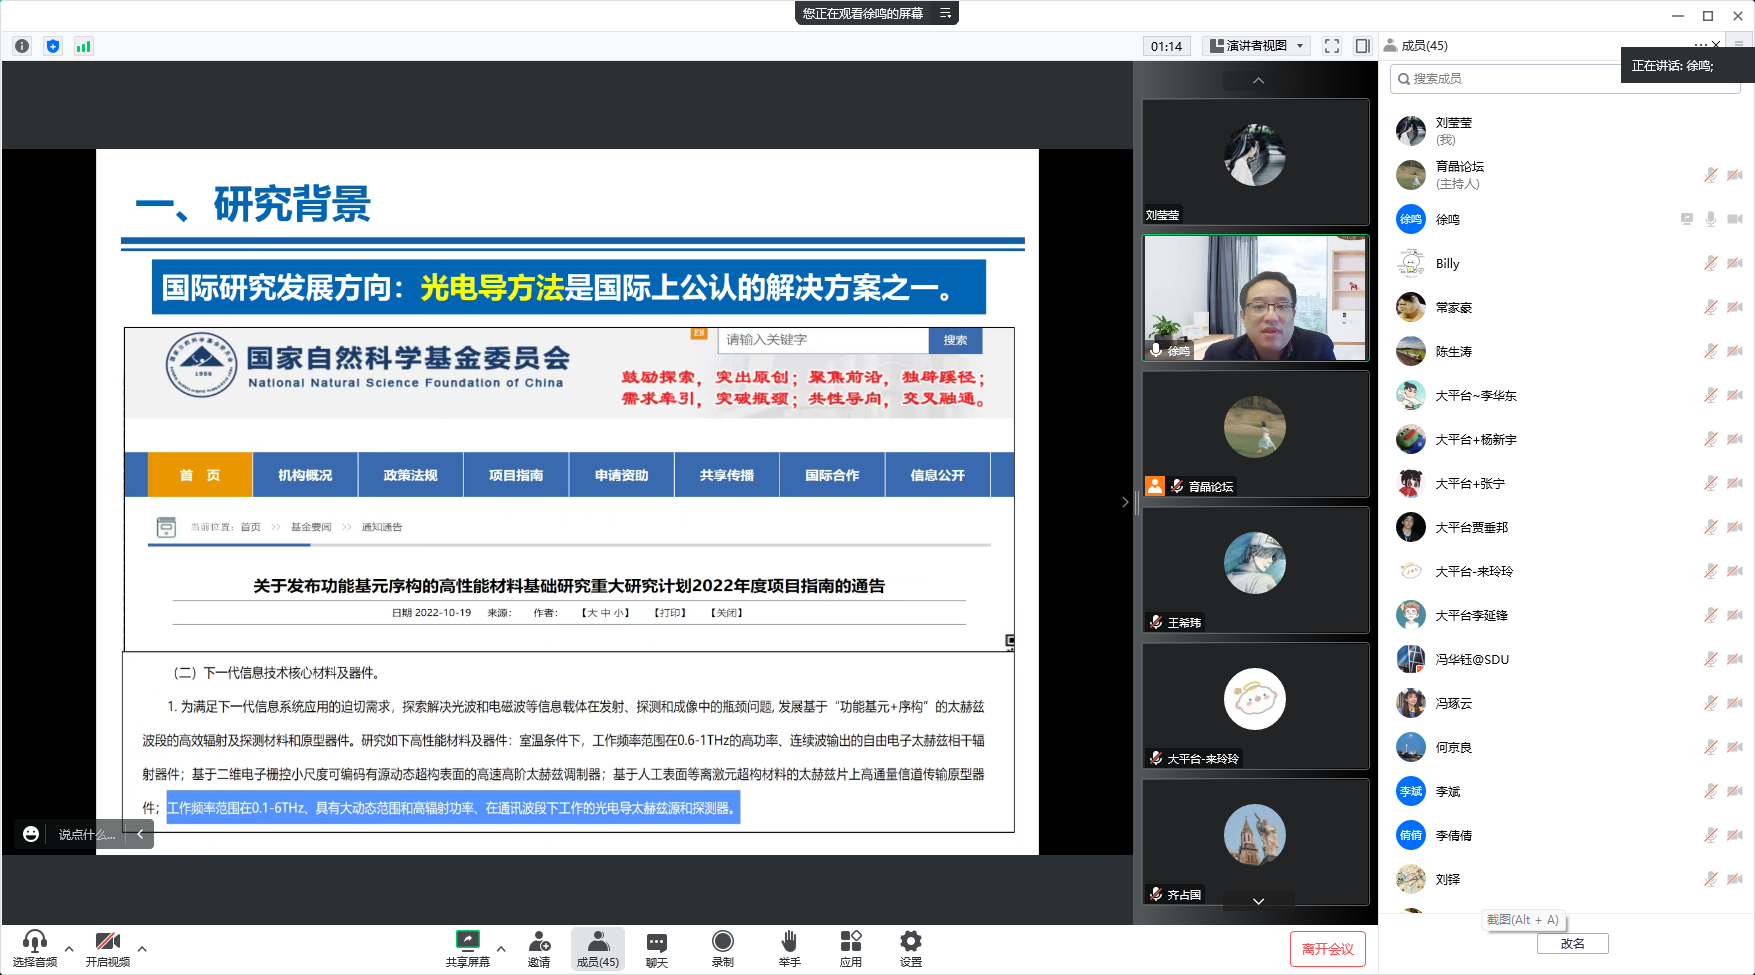The image size is (1755, 975).
Task: Open Settings (设置) gear
Action: click(x=910, y=947)
